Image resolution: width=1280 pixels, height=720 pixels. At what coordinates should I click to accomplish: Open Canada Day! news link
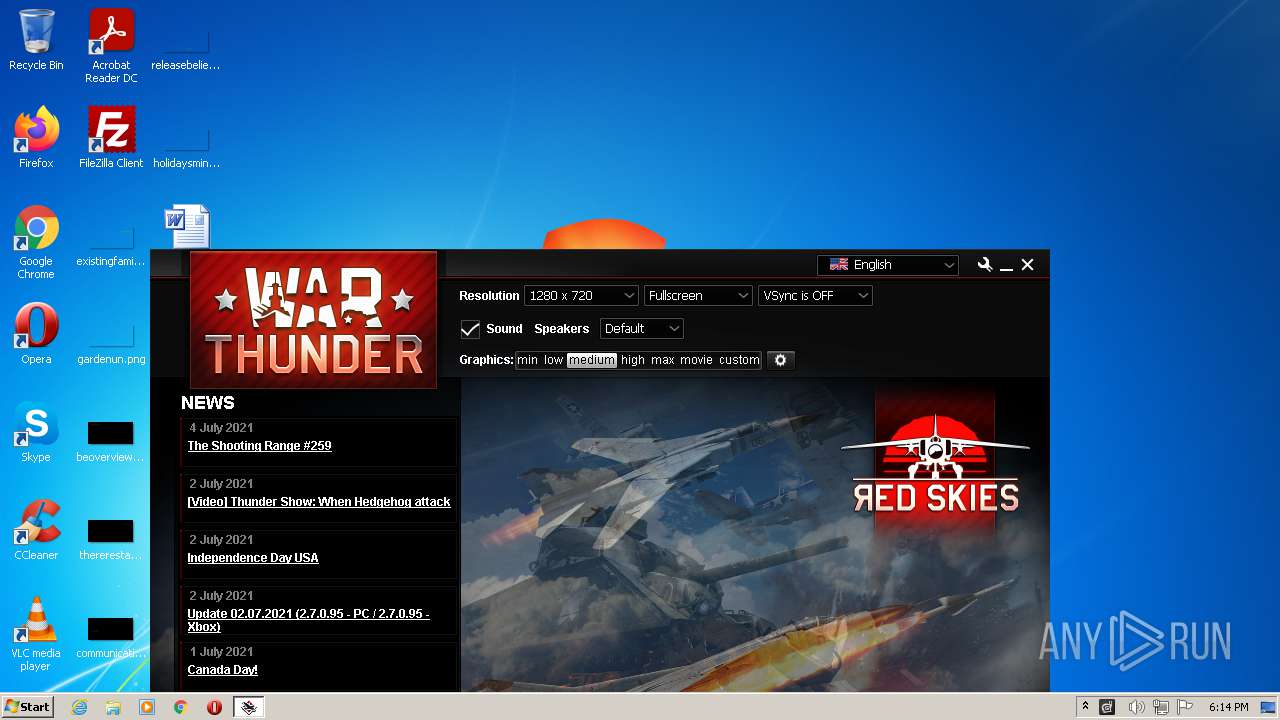click(222, 670)
